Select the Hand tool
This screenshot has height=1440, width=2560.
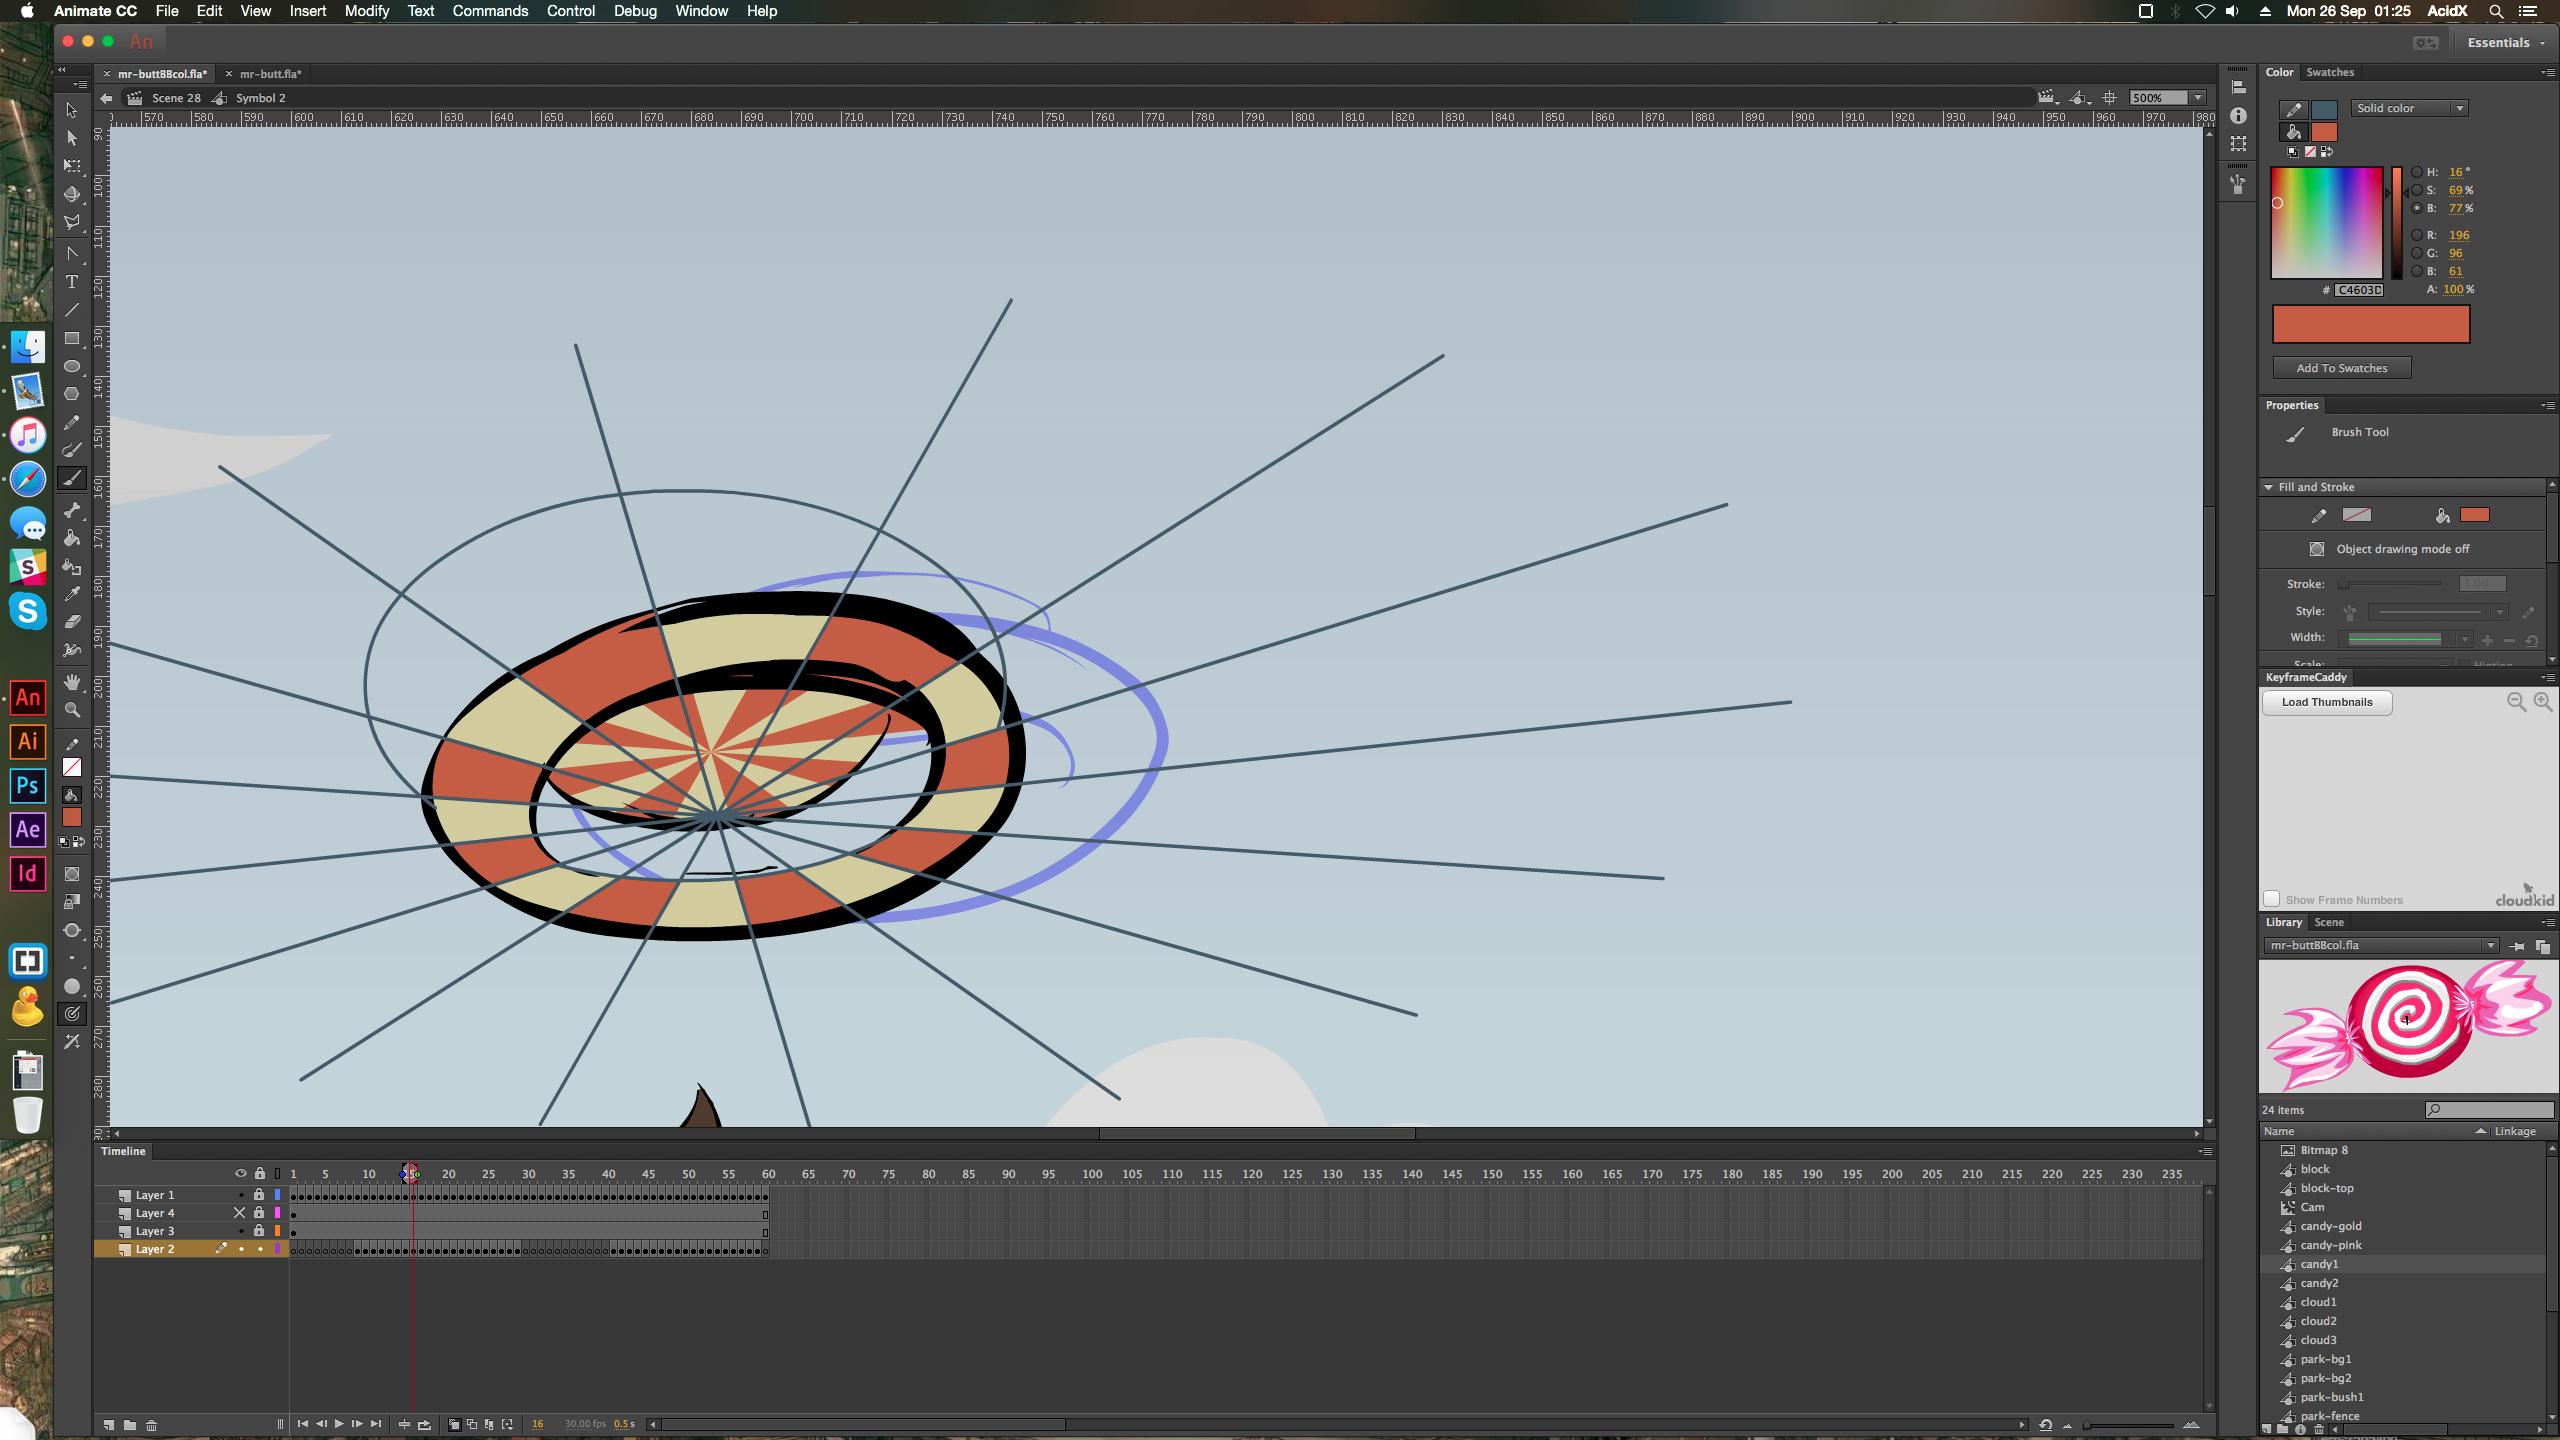(x=71, y=682)
